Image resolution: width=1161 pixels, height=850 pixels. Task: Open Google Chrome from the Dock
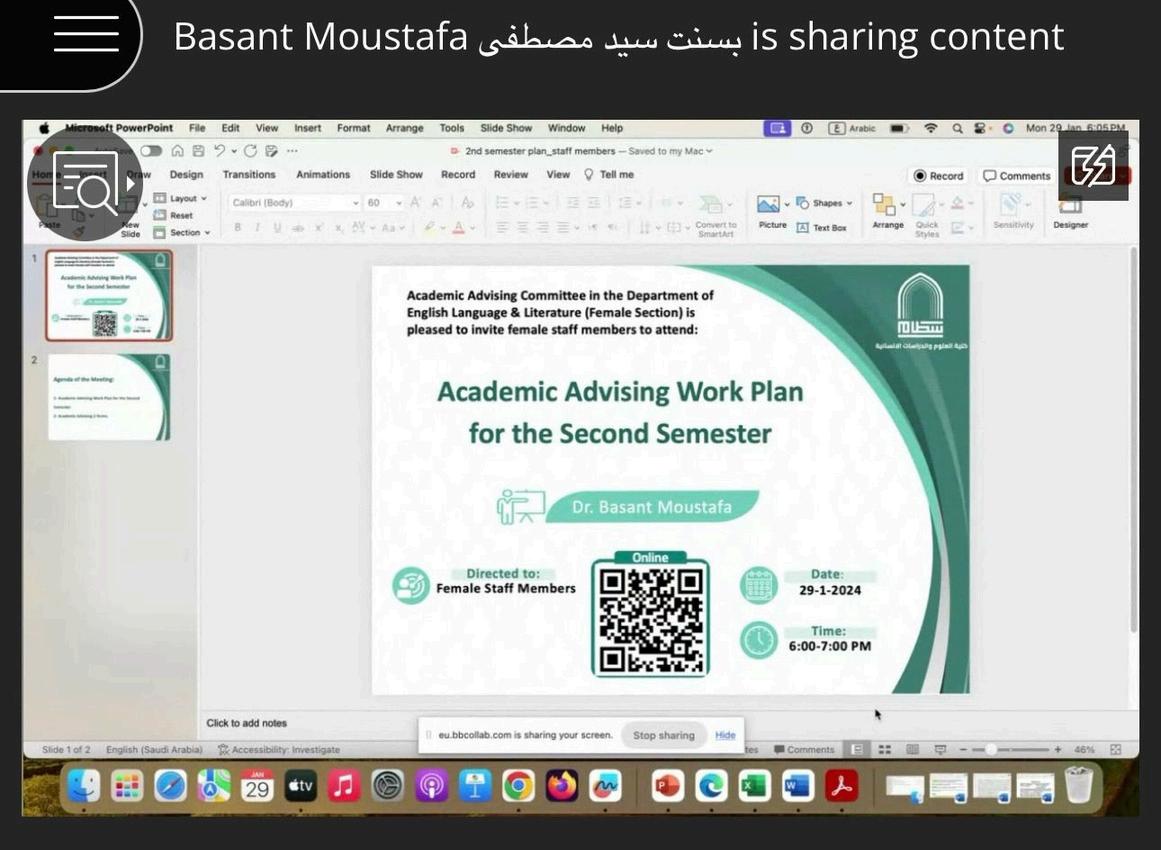[x=518, y=786]
